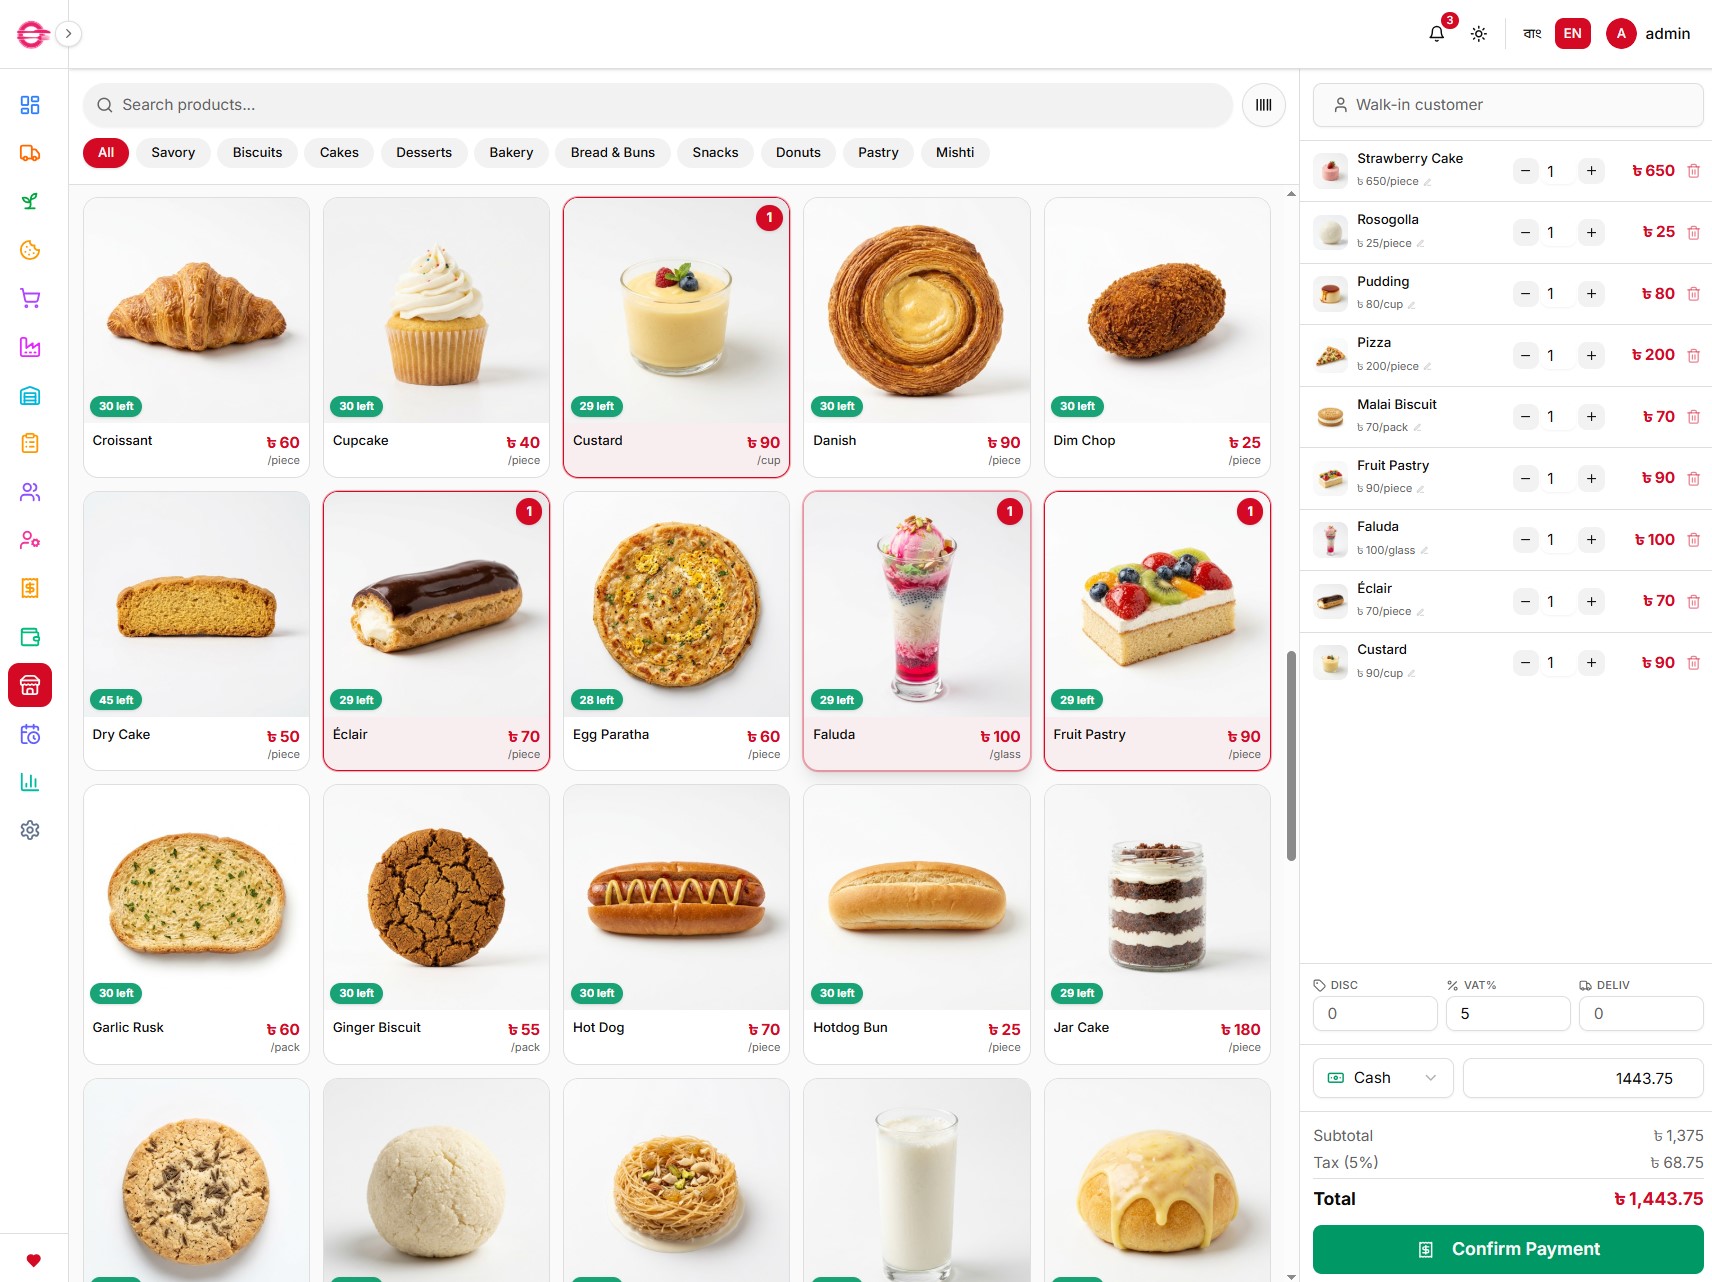Image resolution: width=1712 pixels, height=1282 pixels.
Task: Open the Cash payment method dropdown
Action: pos(1382,1078)
